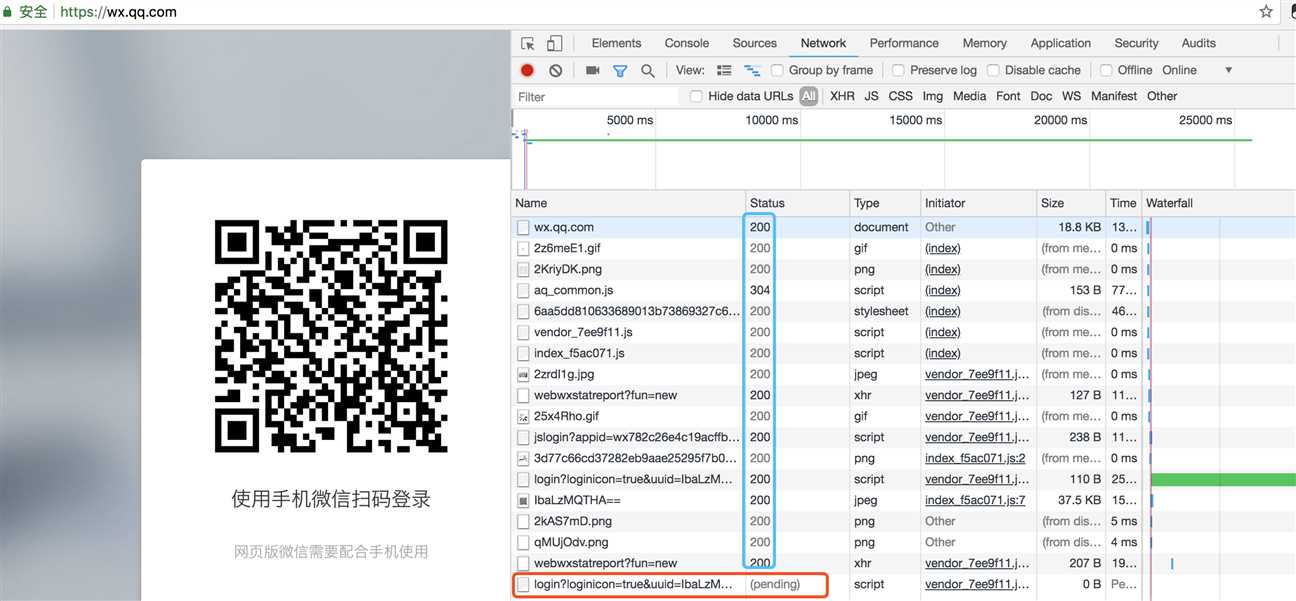Screen dimensions: 1296x601
Task: Bookmark this page with the star
Action: (1266, 12)
